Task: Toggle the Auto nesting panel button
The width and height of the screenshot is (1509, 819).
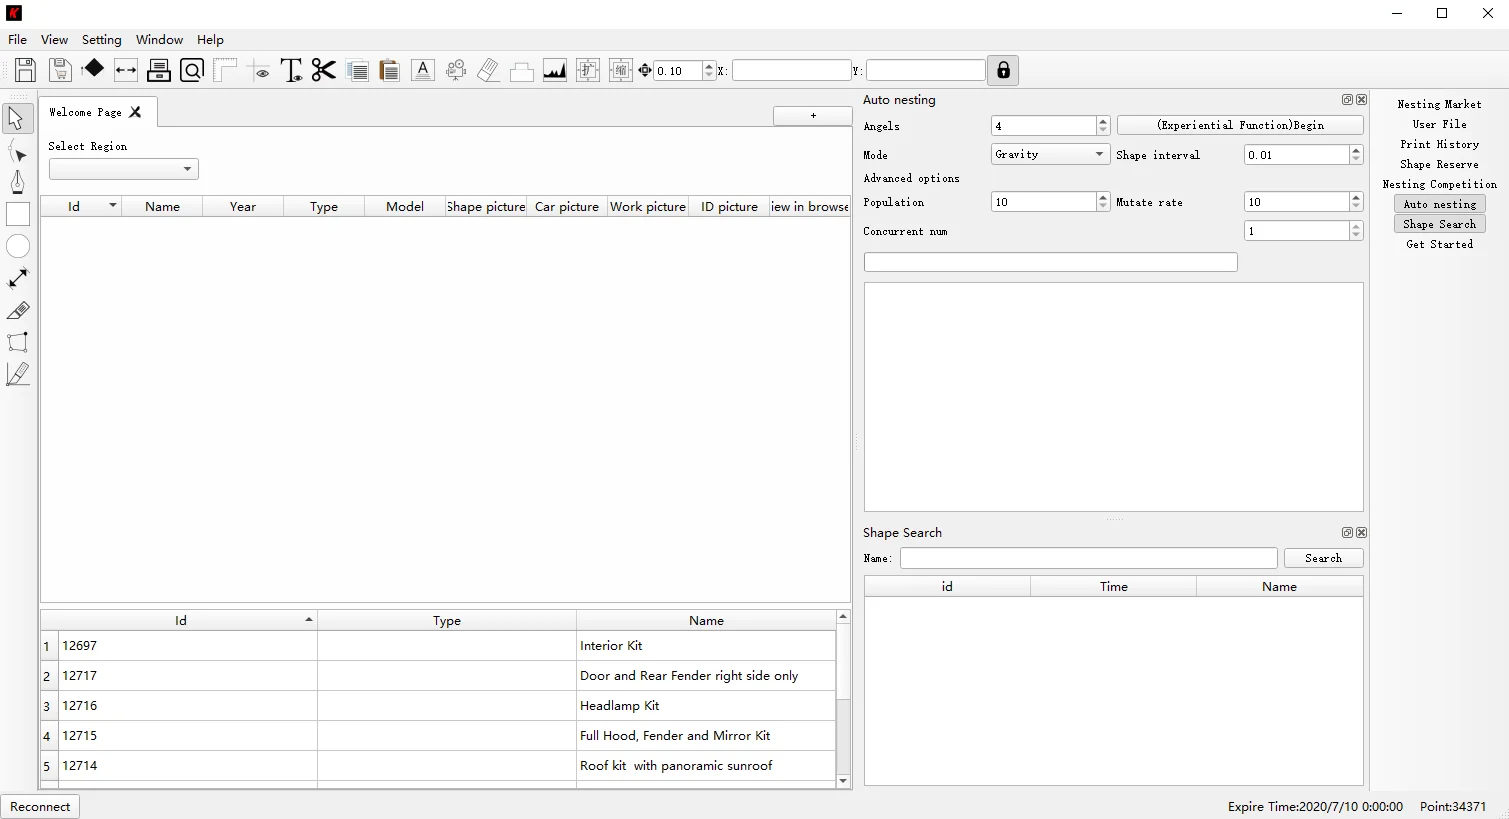Action: point(1439,204)
